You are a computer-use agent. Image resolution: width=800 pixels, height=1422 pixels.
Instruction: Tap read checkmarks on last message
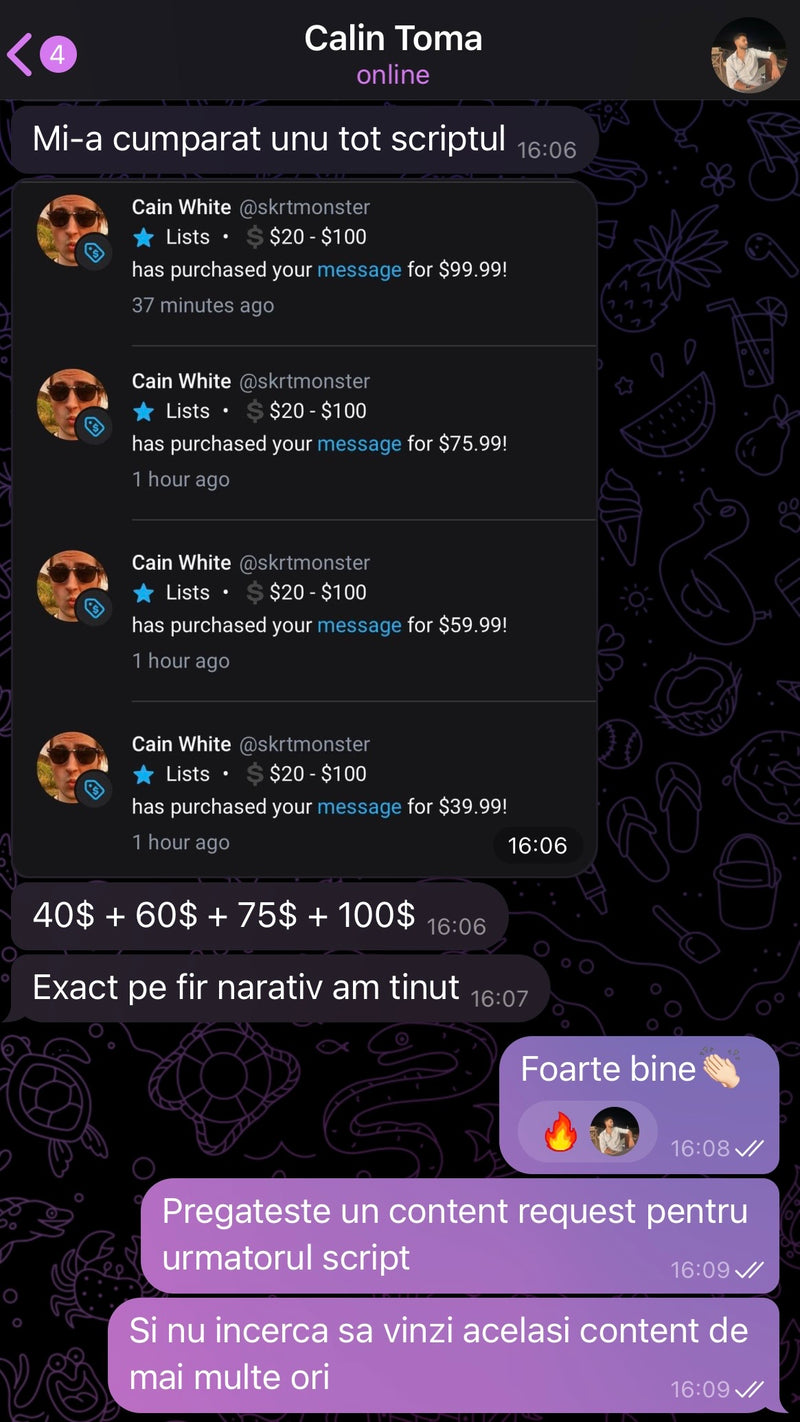pyautogui.click(x=749, y=1389)
